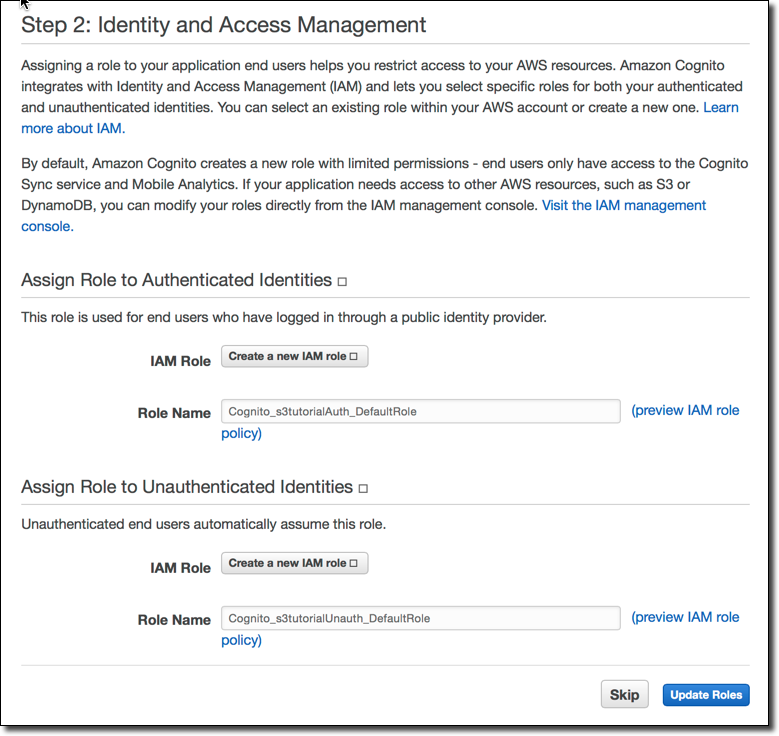Image resolution: width=779 pixels, height=736 pixels.
Task: Click the Role Name label for authenticated role
Action: pyautogui.click(x=174, y=413)
